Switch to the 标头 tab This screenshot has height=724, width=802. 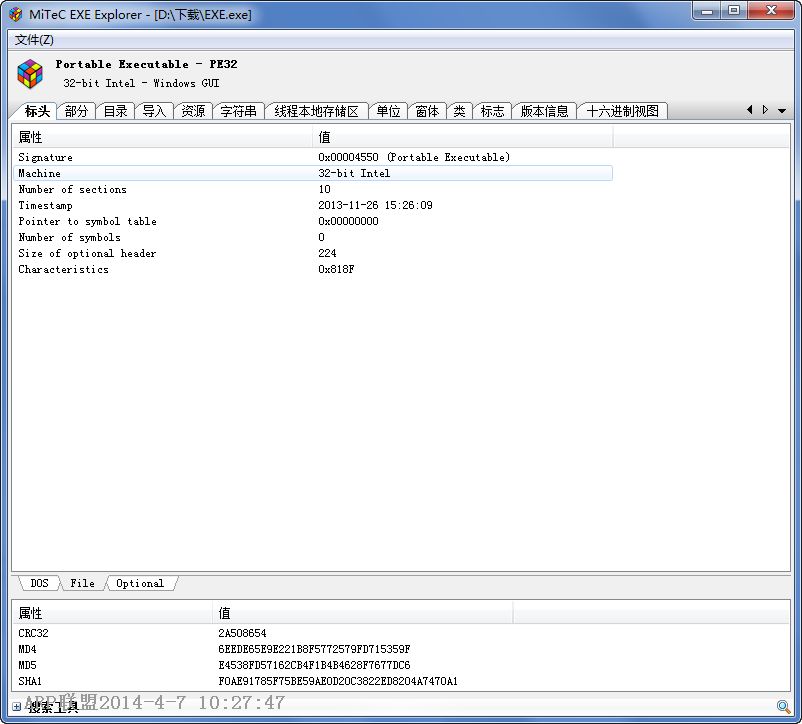coord(37,111)
